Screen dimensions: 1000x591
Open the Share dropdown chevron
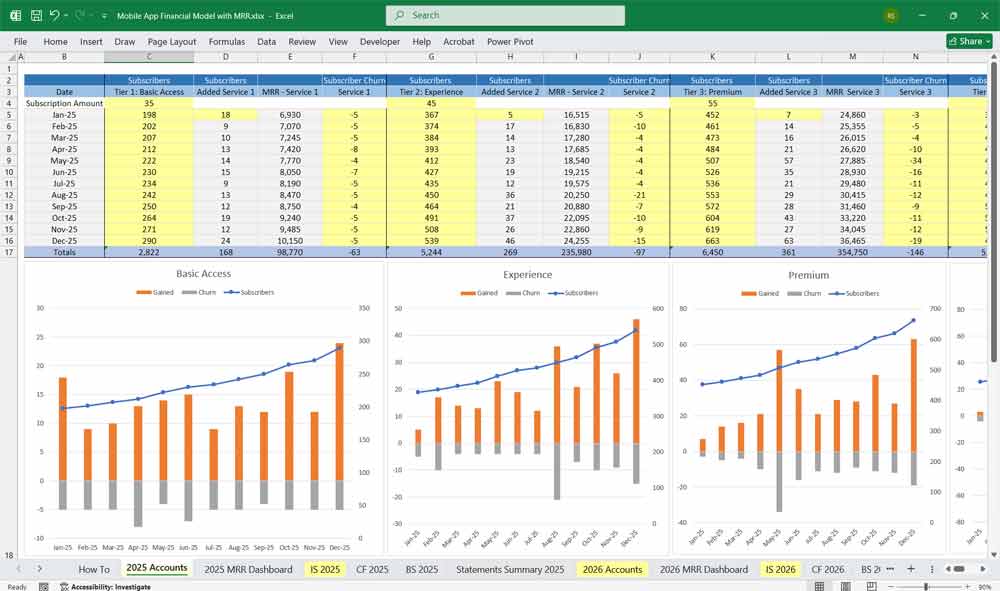[x=986, y=41]
